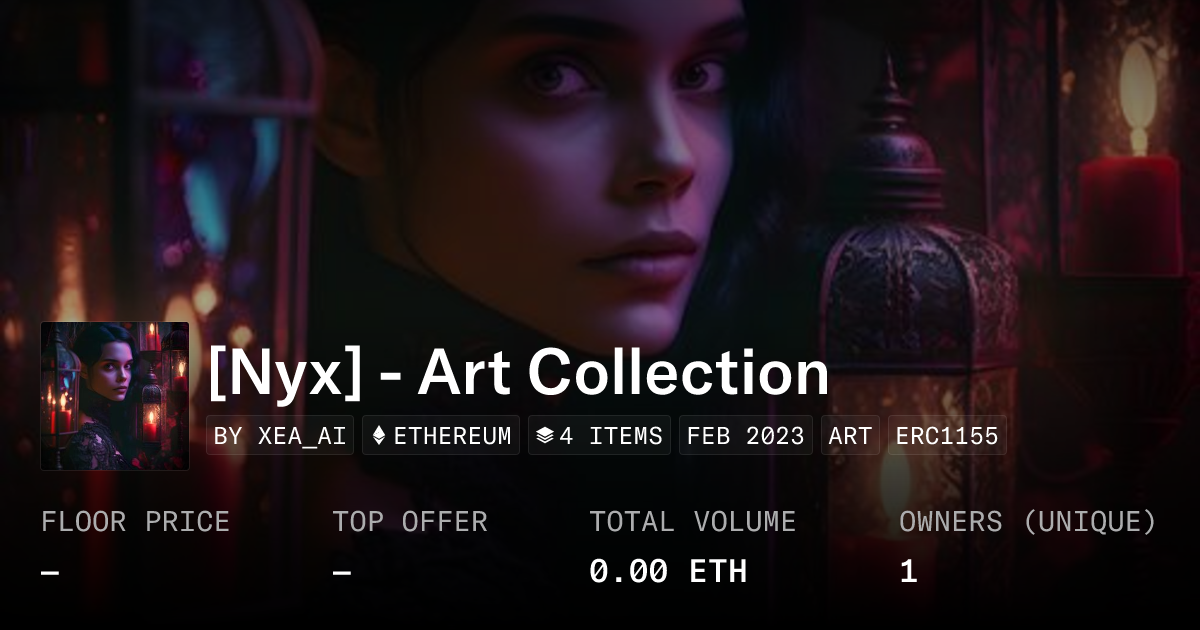Select the 4 ITEMS badge

[599, 436]
